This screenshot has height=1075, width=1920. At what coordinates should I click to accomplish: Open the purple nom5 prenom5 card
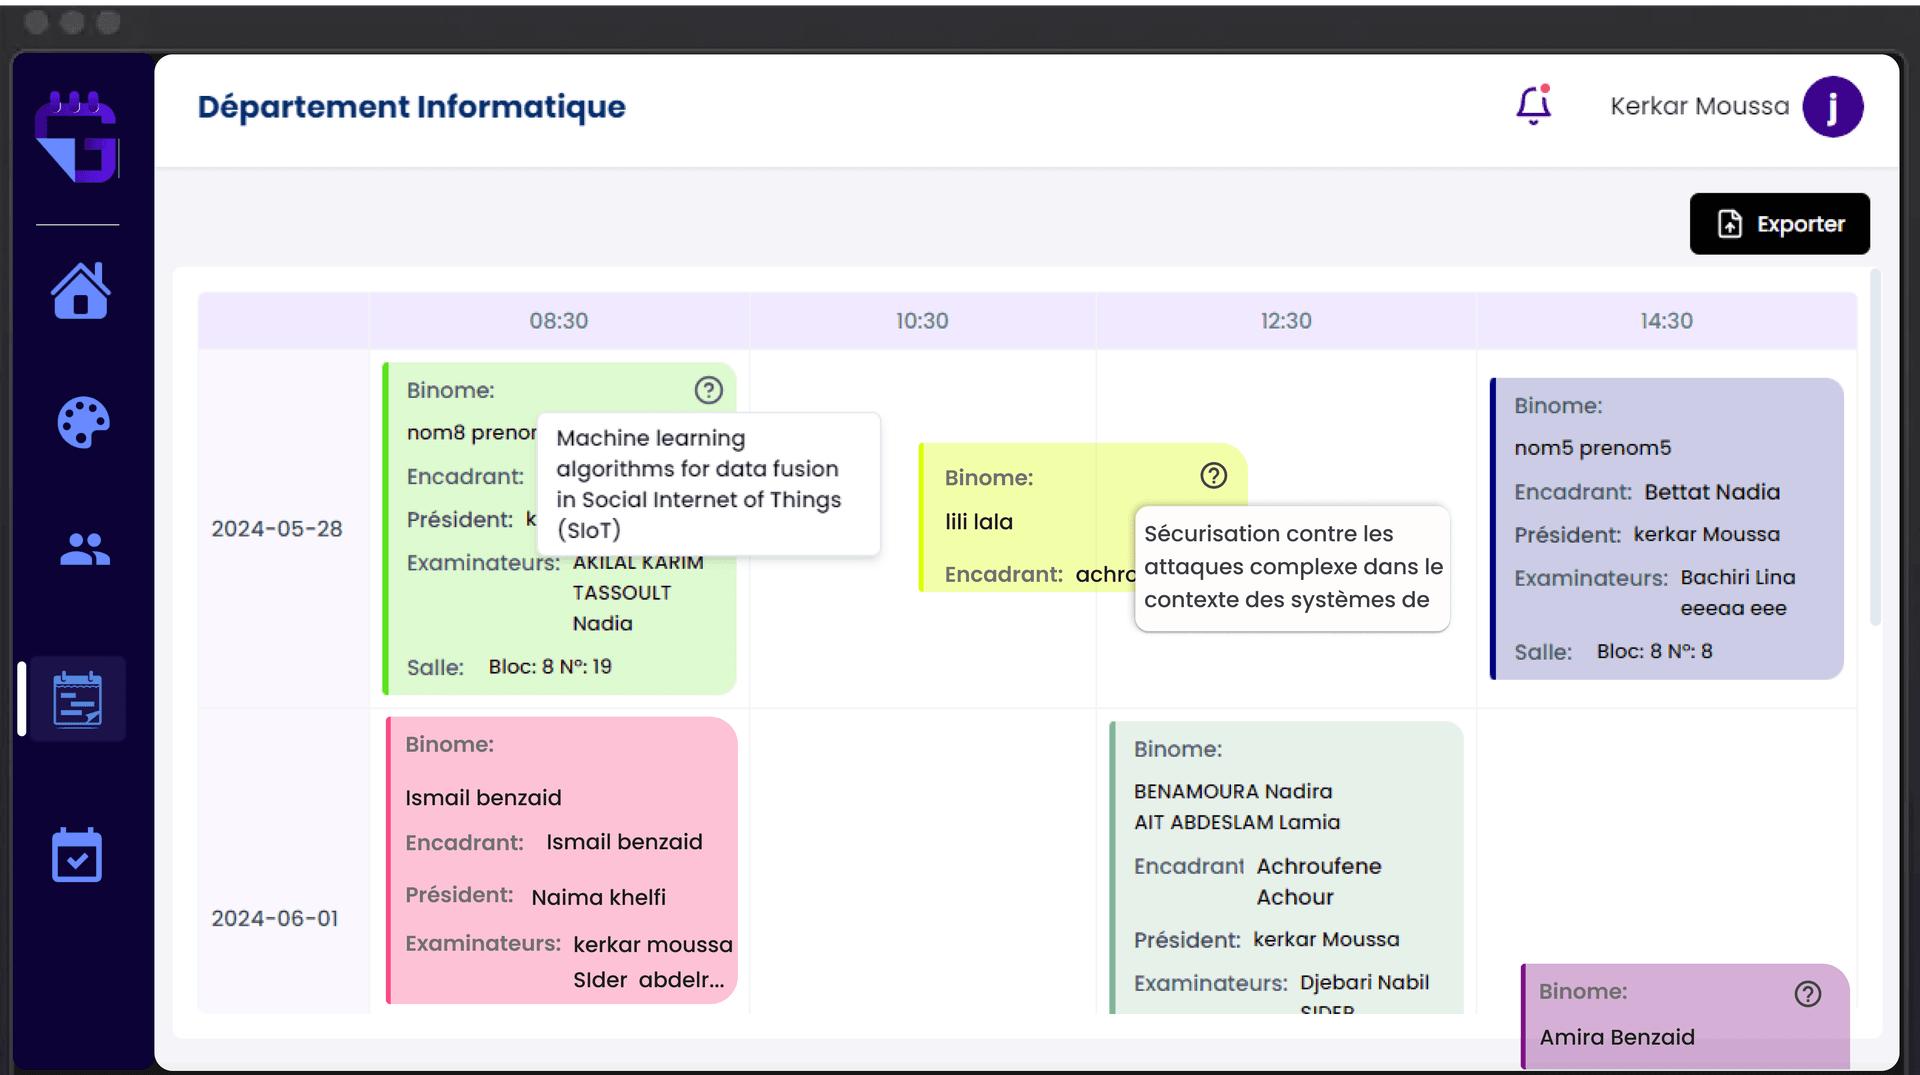tap(1666, 528)
